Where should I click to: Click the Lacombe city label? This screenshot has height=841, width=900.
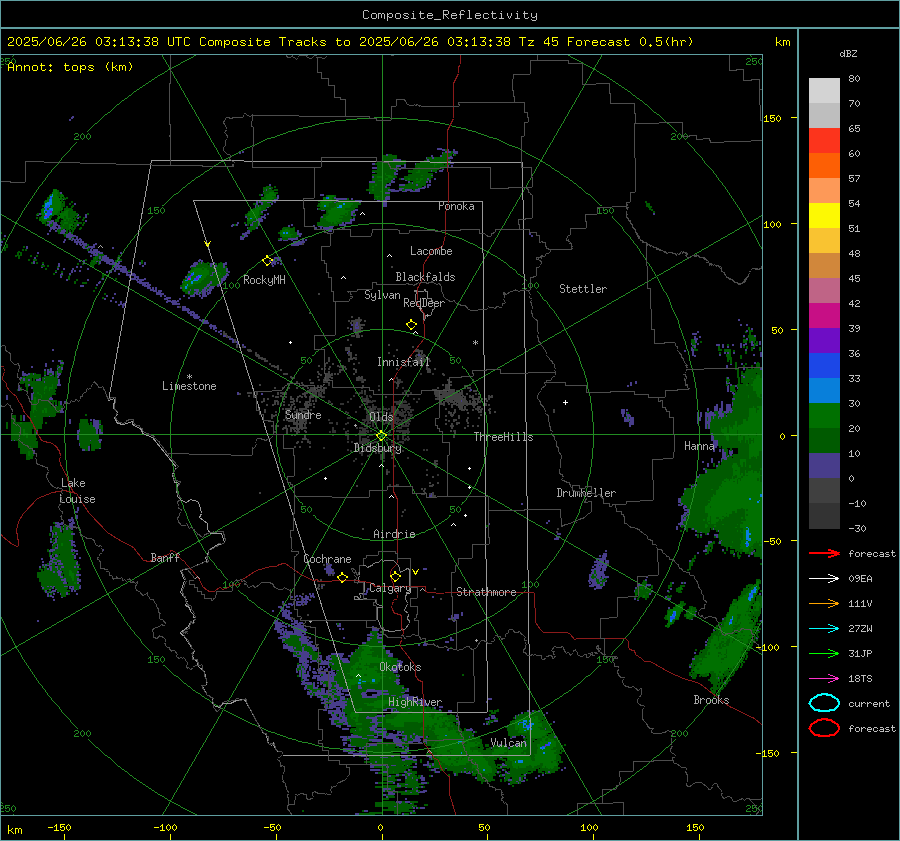(431, 251)
